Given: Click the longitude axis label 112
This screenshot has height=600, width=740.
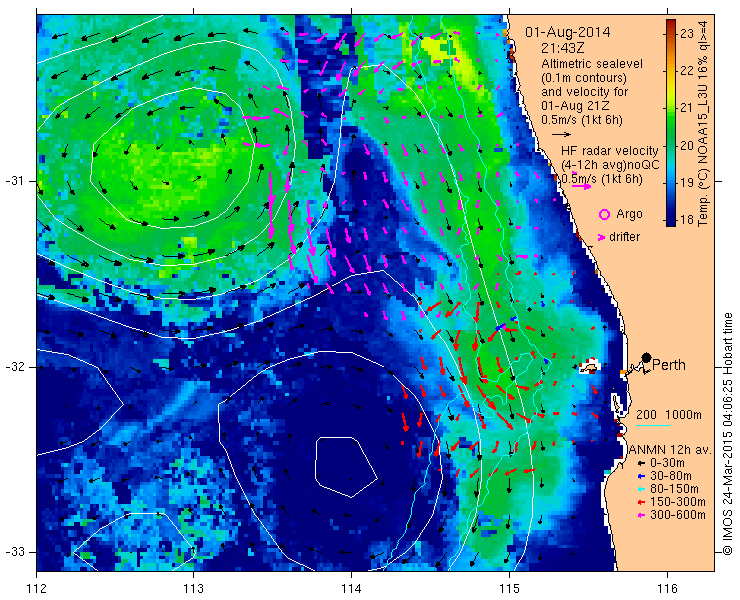Looking at the screenshot, I should (x=37, y=589).
